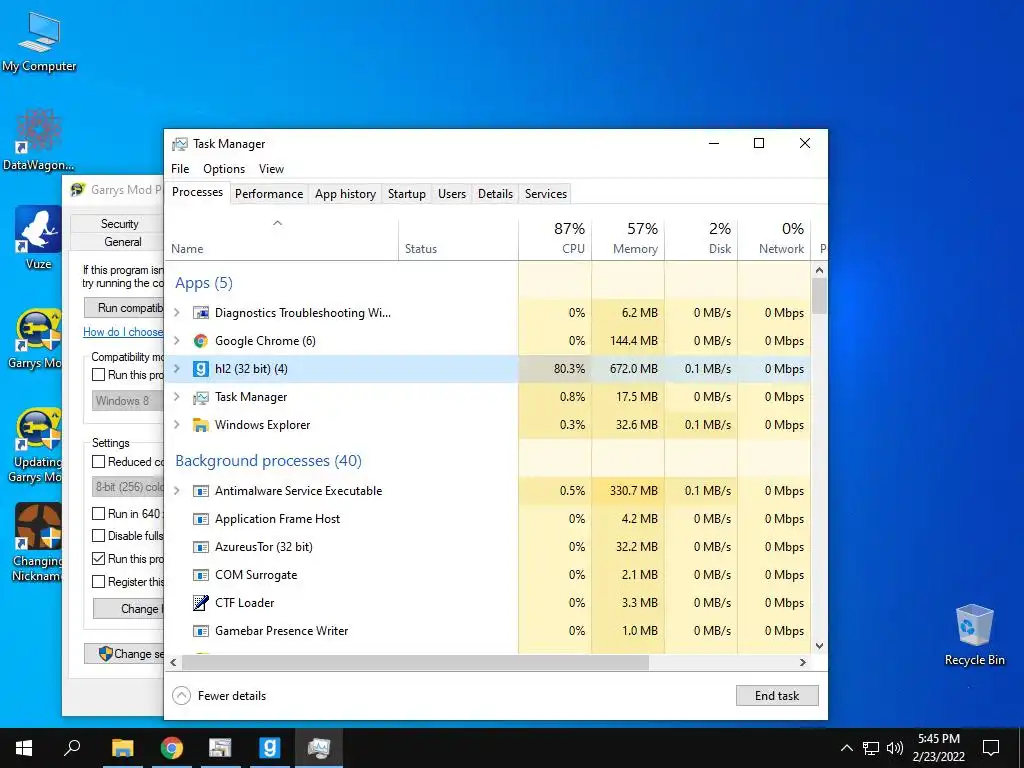The image size is (1024, 768).
Task: Expand the Windows Explorer process row
Action: [x=177, y=425]
